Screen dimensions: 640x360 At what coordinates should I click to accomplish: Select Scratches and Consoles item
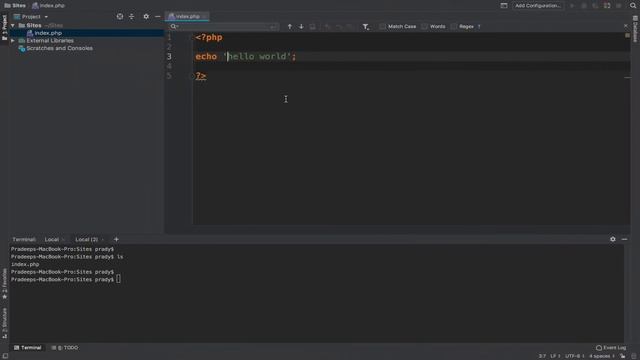[59, 48]
